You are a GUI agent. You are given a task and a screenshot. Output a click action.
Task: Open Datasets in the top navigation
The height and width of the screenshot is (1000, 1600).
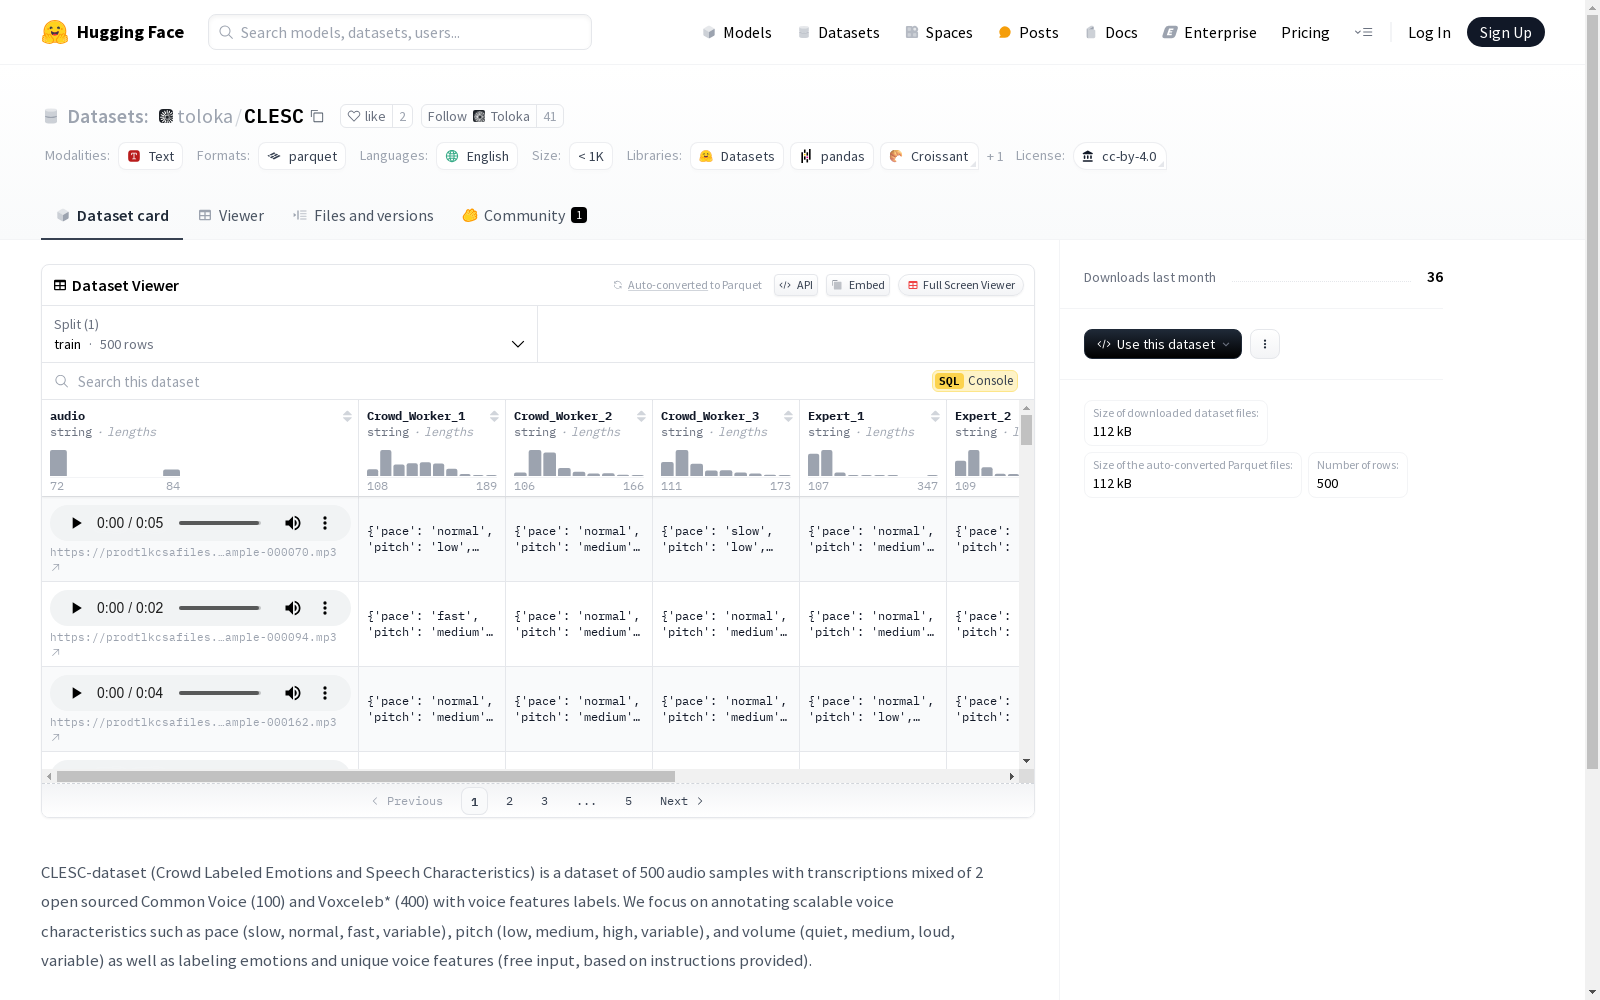click(x=838, y=32)
